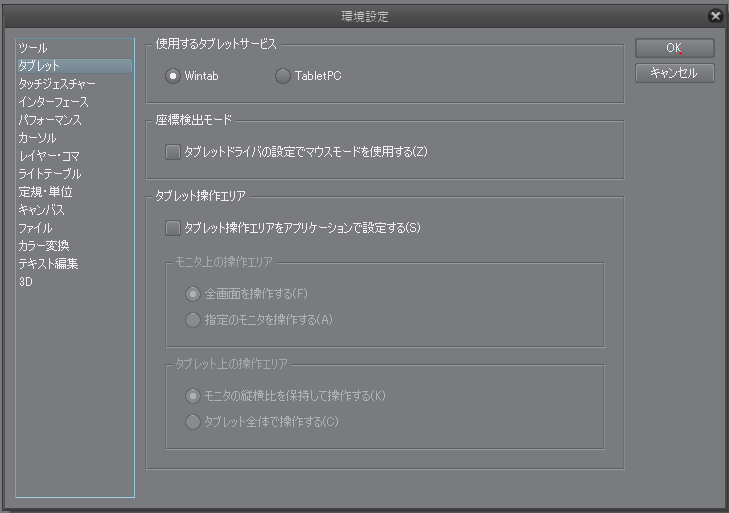Viewport: 729px width, 513px height.
Task: Open the パフォーマンス category
Action: tap(75, 120)
